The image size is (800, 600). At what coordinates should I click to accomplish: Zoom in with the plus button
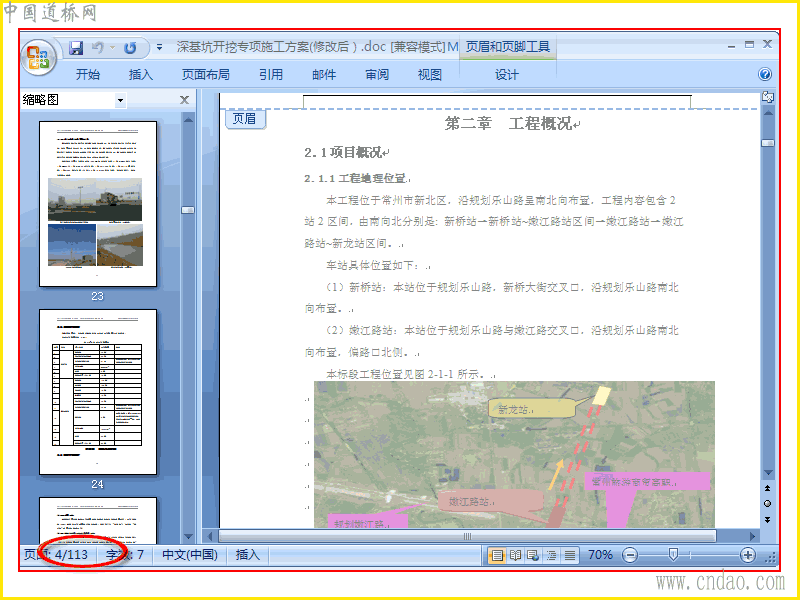tap(748, 555)
